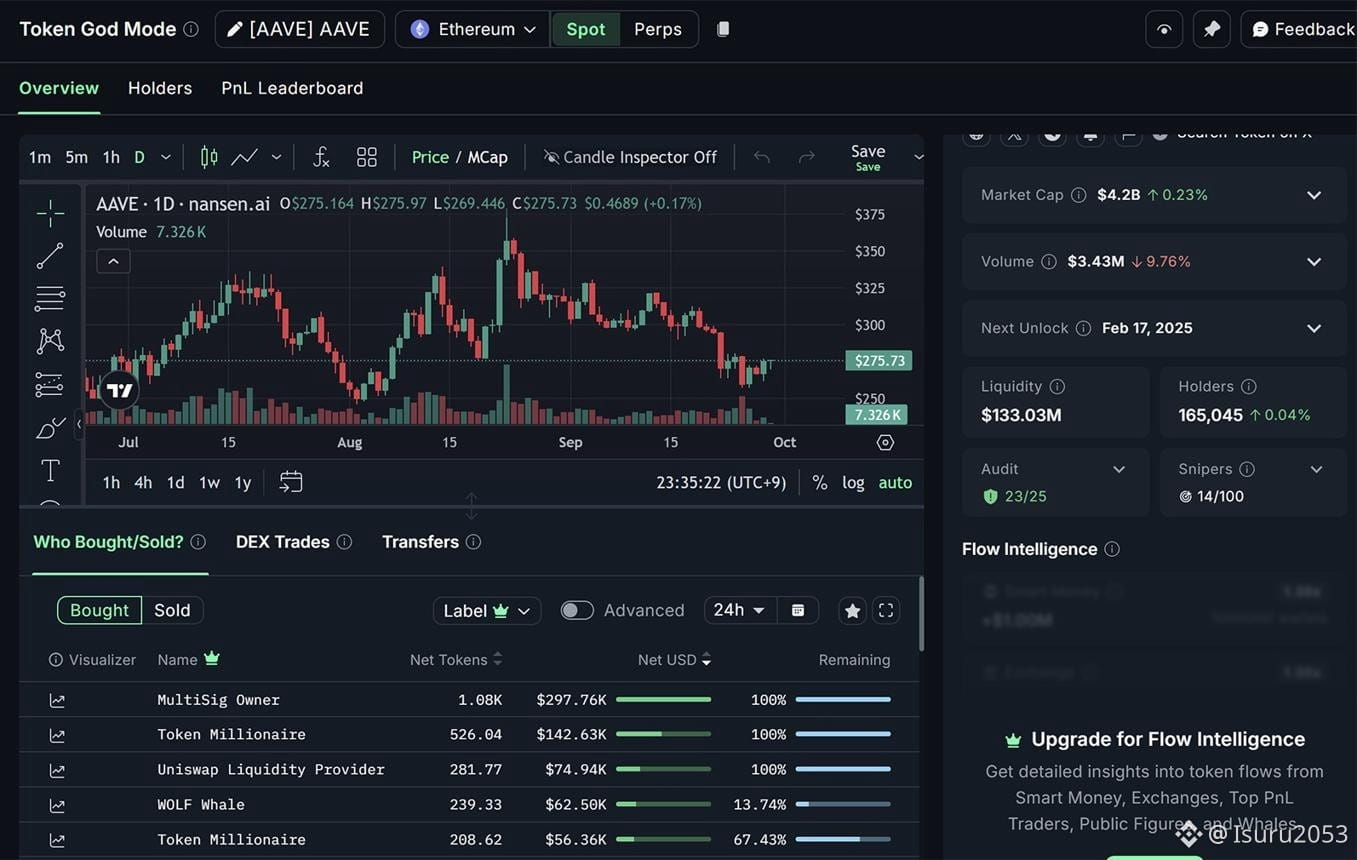
Task: Edit the [AAVE] AAVE token selector
Action: click(300, 29)
